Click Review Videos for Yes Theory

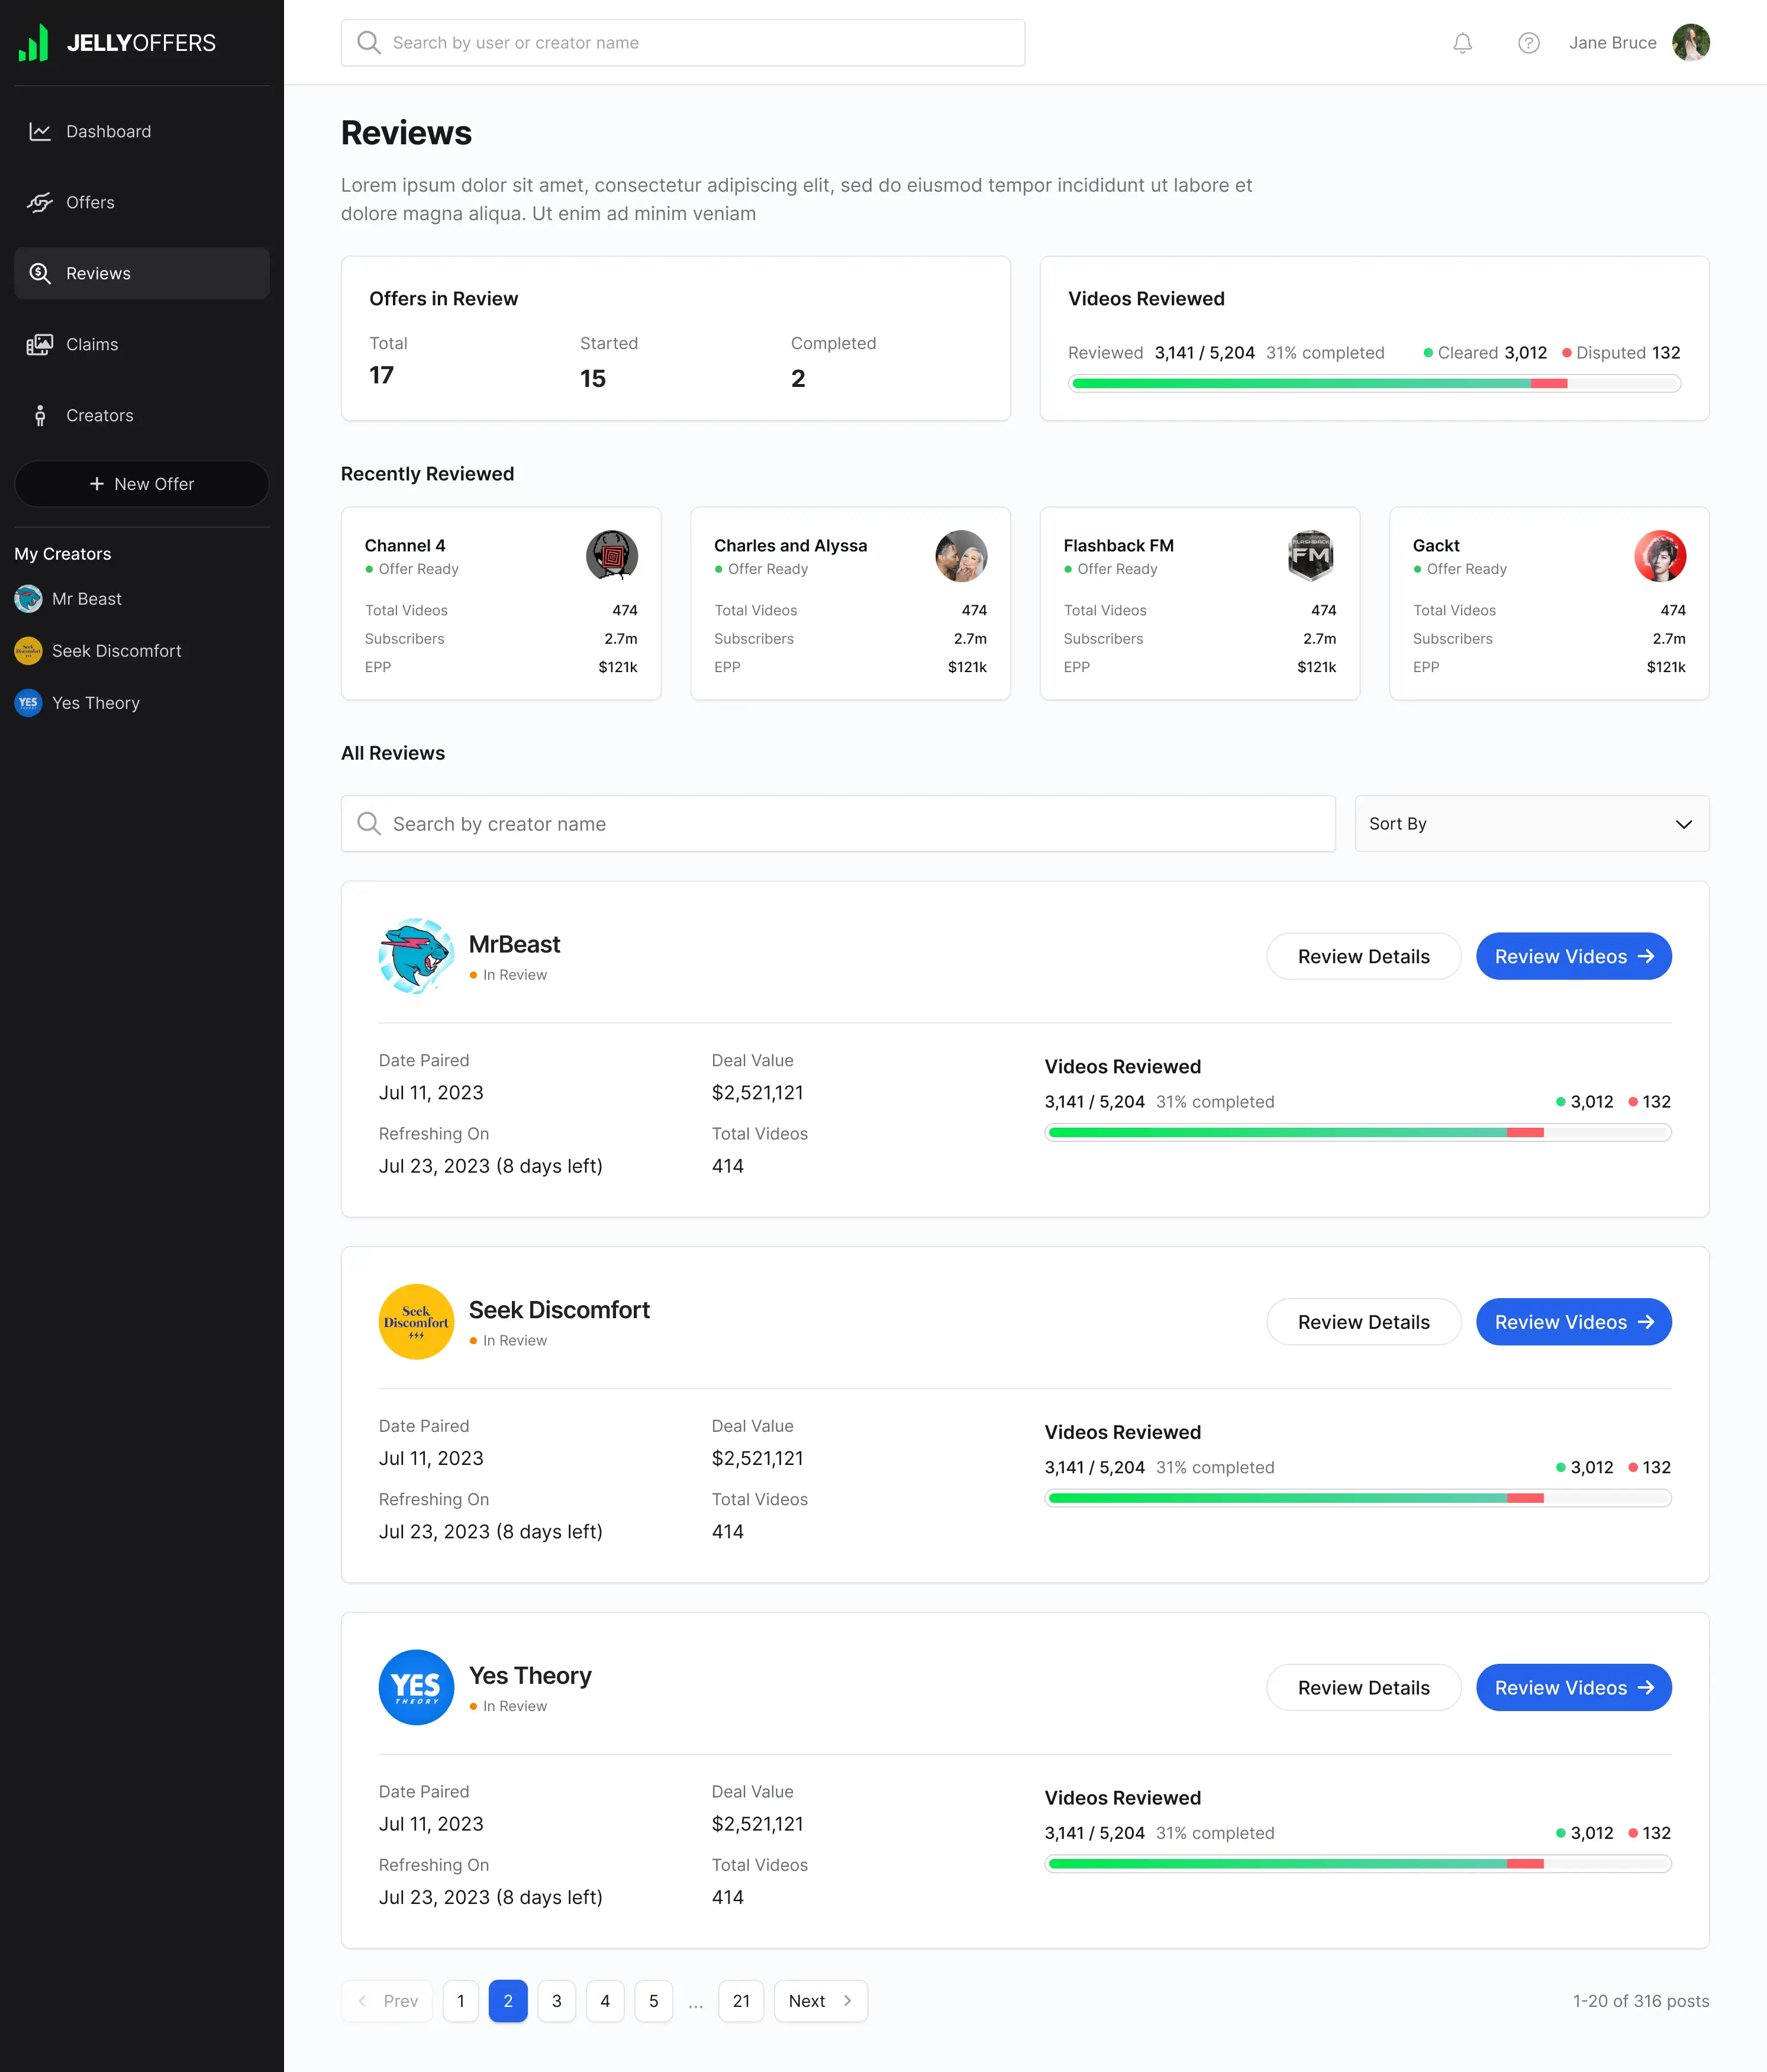tap(1574, 1688)
